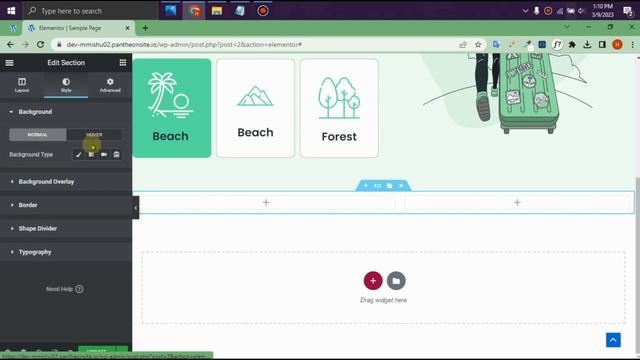Screen dimensions: 640x360
Task: Share this page icon in address bar
Action: [463, 44]
